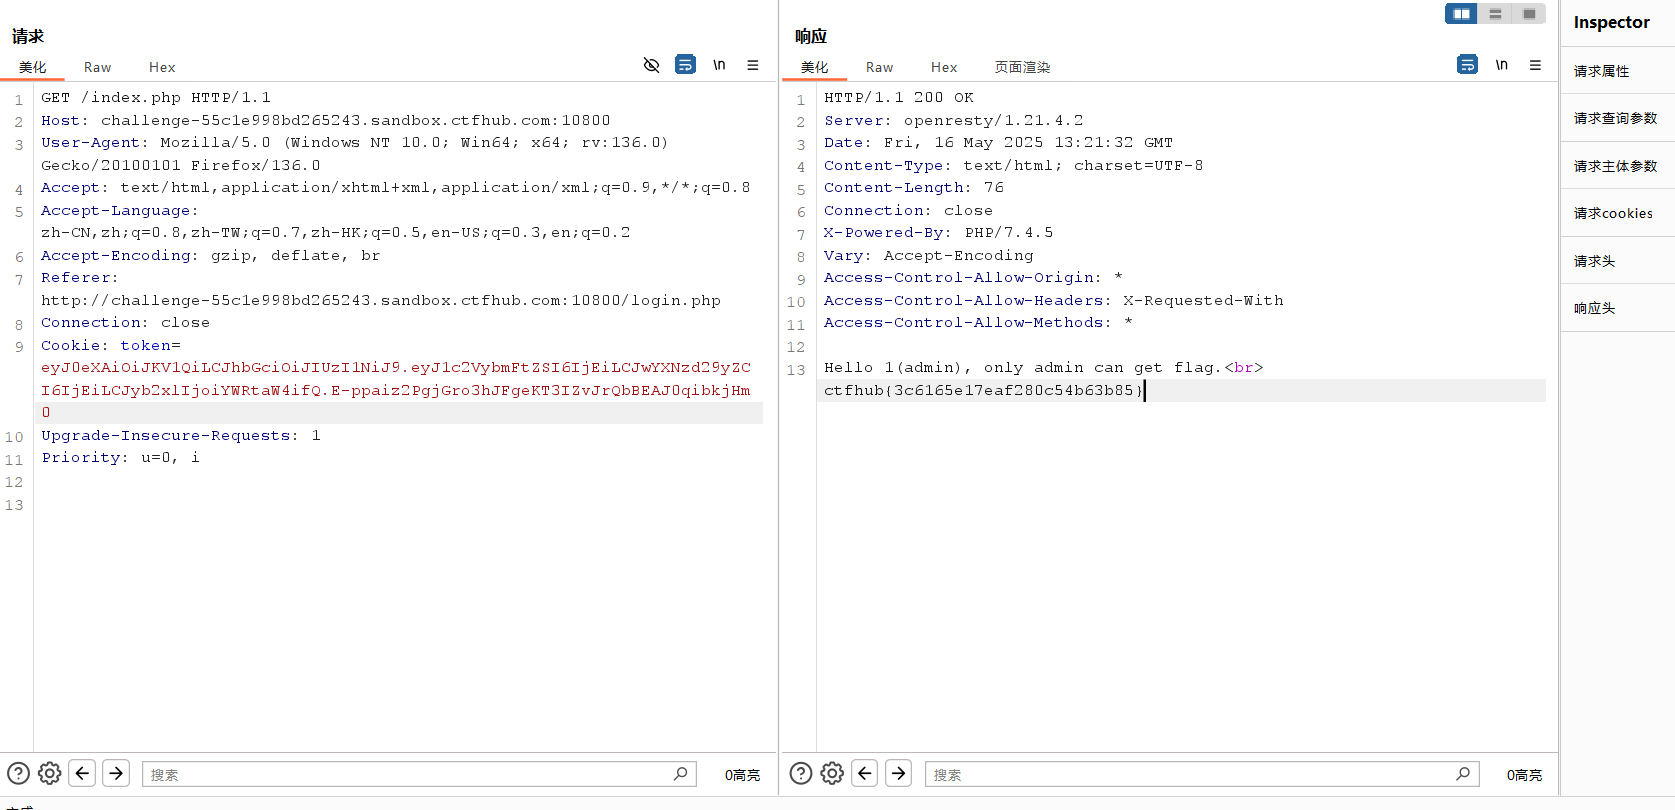1675x810 pixels.
Task: Open request search help icon
Action: click(19, 773)
